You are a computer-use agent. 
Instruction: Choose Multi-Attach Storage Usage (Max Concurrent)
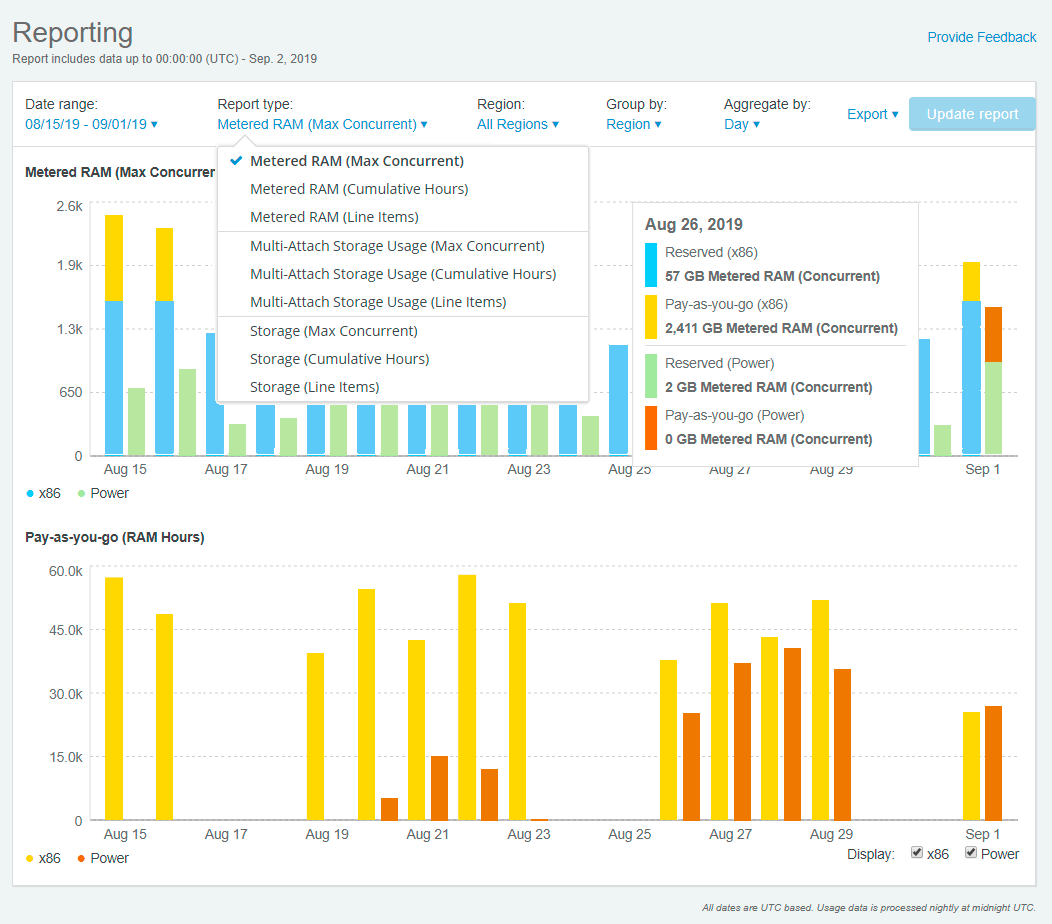coord(398,245)
